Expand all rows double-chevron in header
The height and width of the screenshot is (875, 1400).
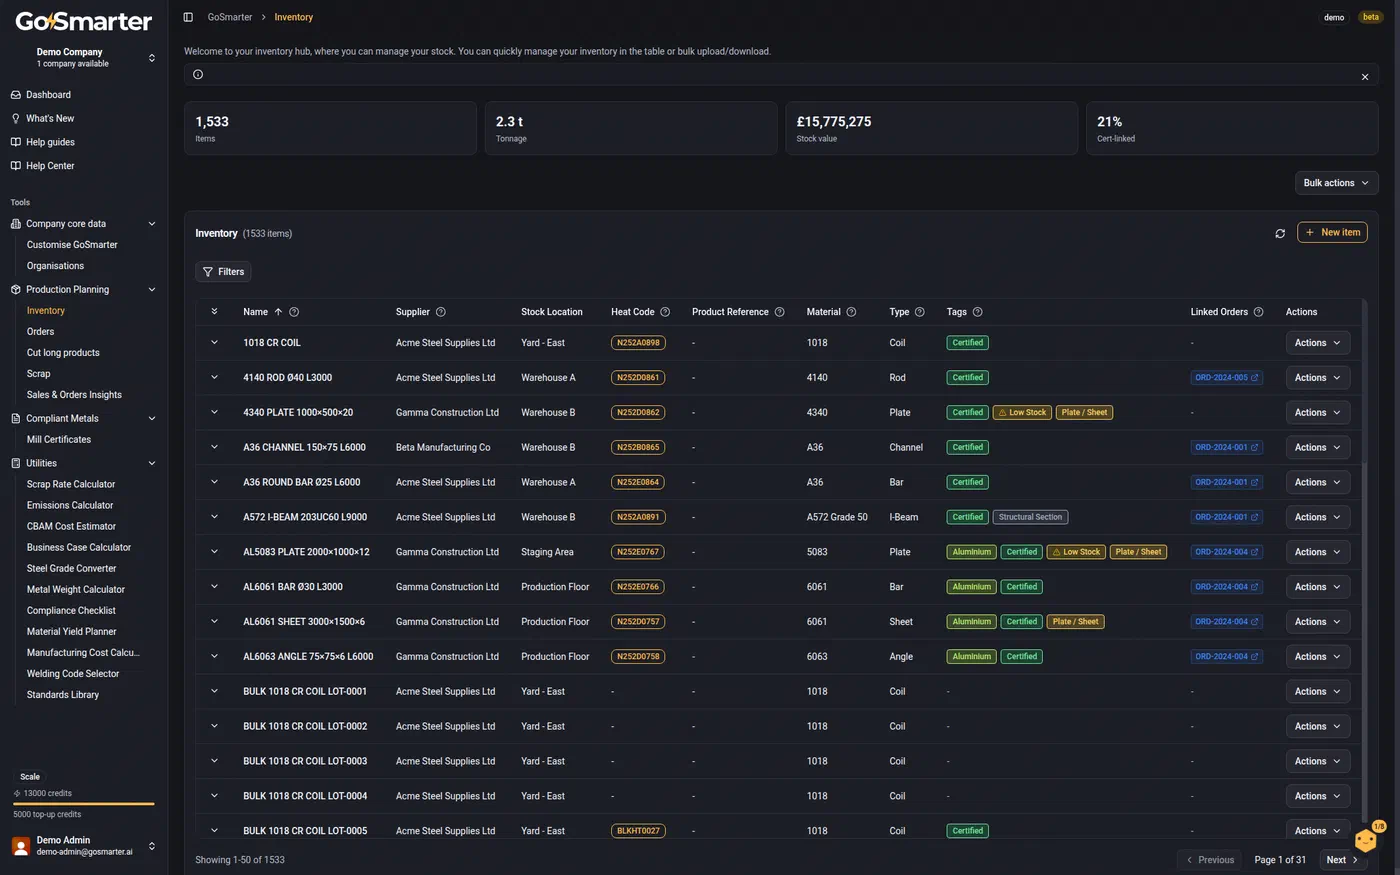tap(214, 312)
